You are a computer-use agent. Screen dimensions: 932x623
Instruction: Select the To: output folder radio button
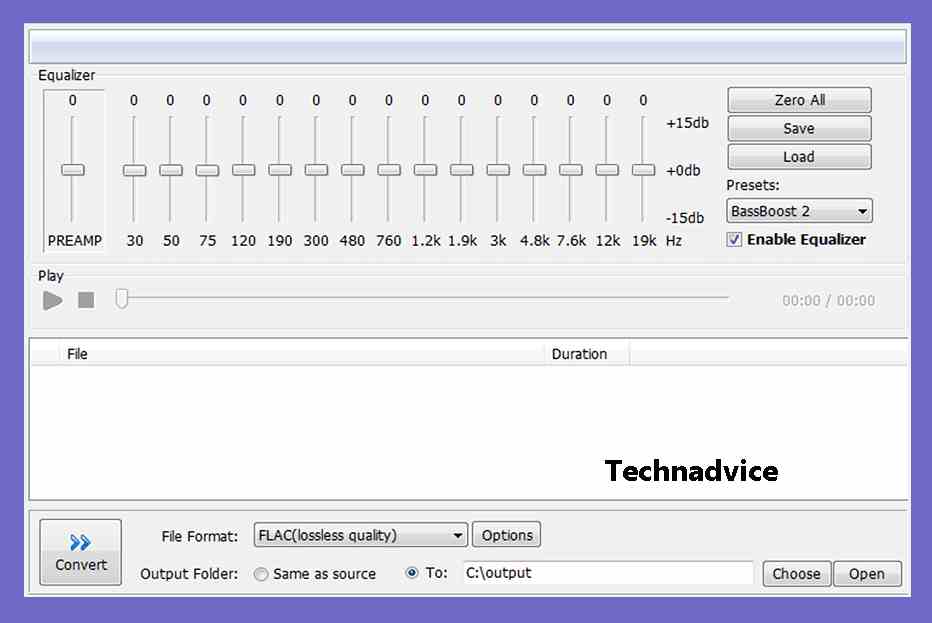click(411, 573)
